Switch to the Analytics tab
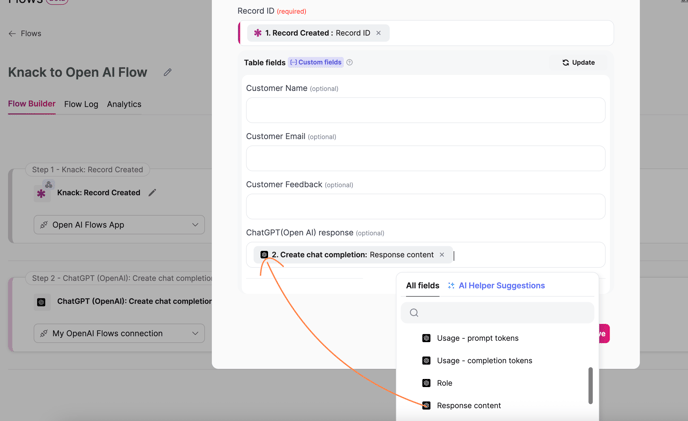The width and height of the screenshot is (688, 421). pyautogui.click(x=124, y=104)
